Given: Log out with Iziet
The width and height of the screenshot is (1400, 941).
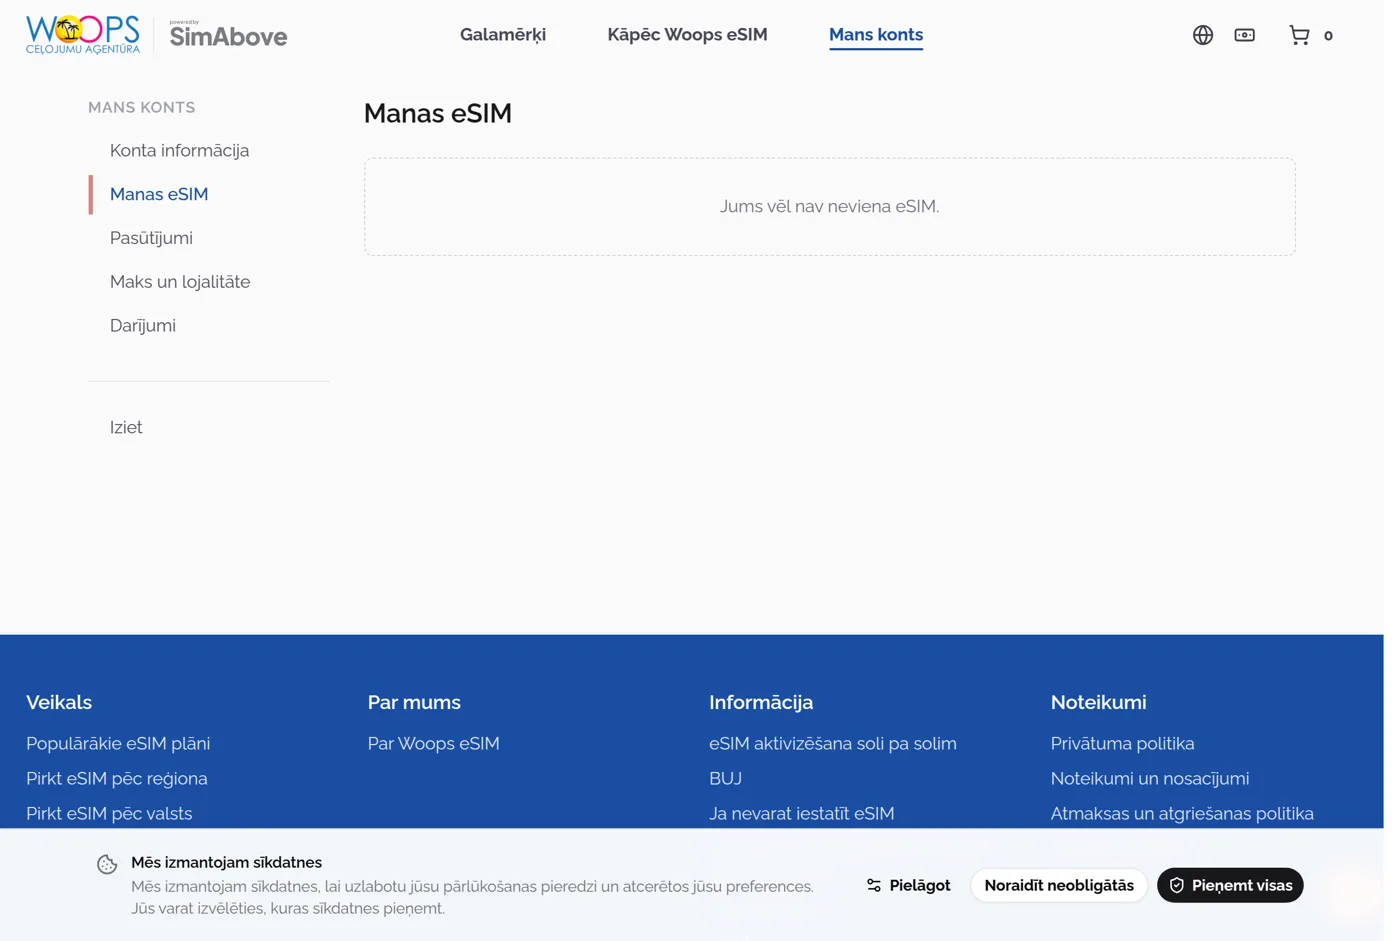Looking at the screenshot, I should point(126,427).
